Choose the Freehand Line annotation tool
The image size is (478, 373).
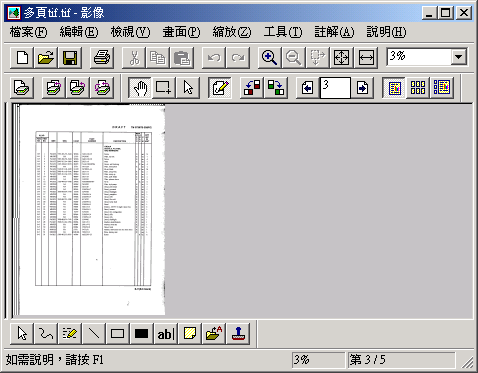45,333
